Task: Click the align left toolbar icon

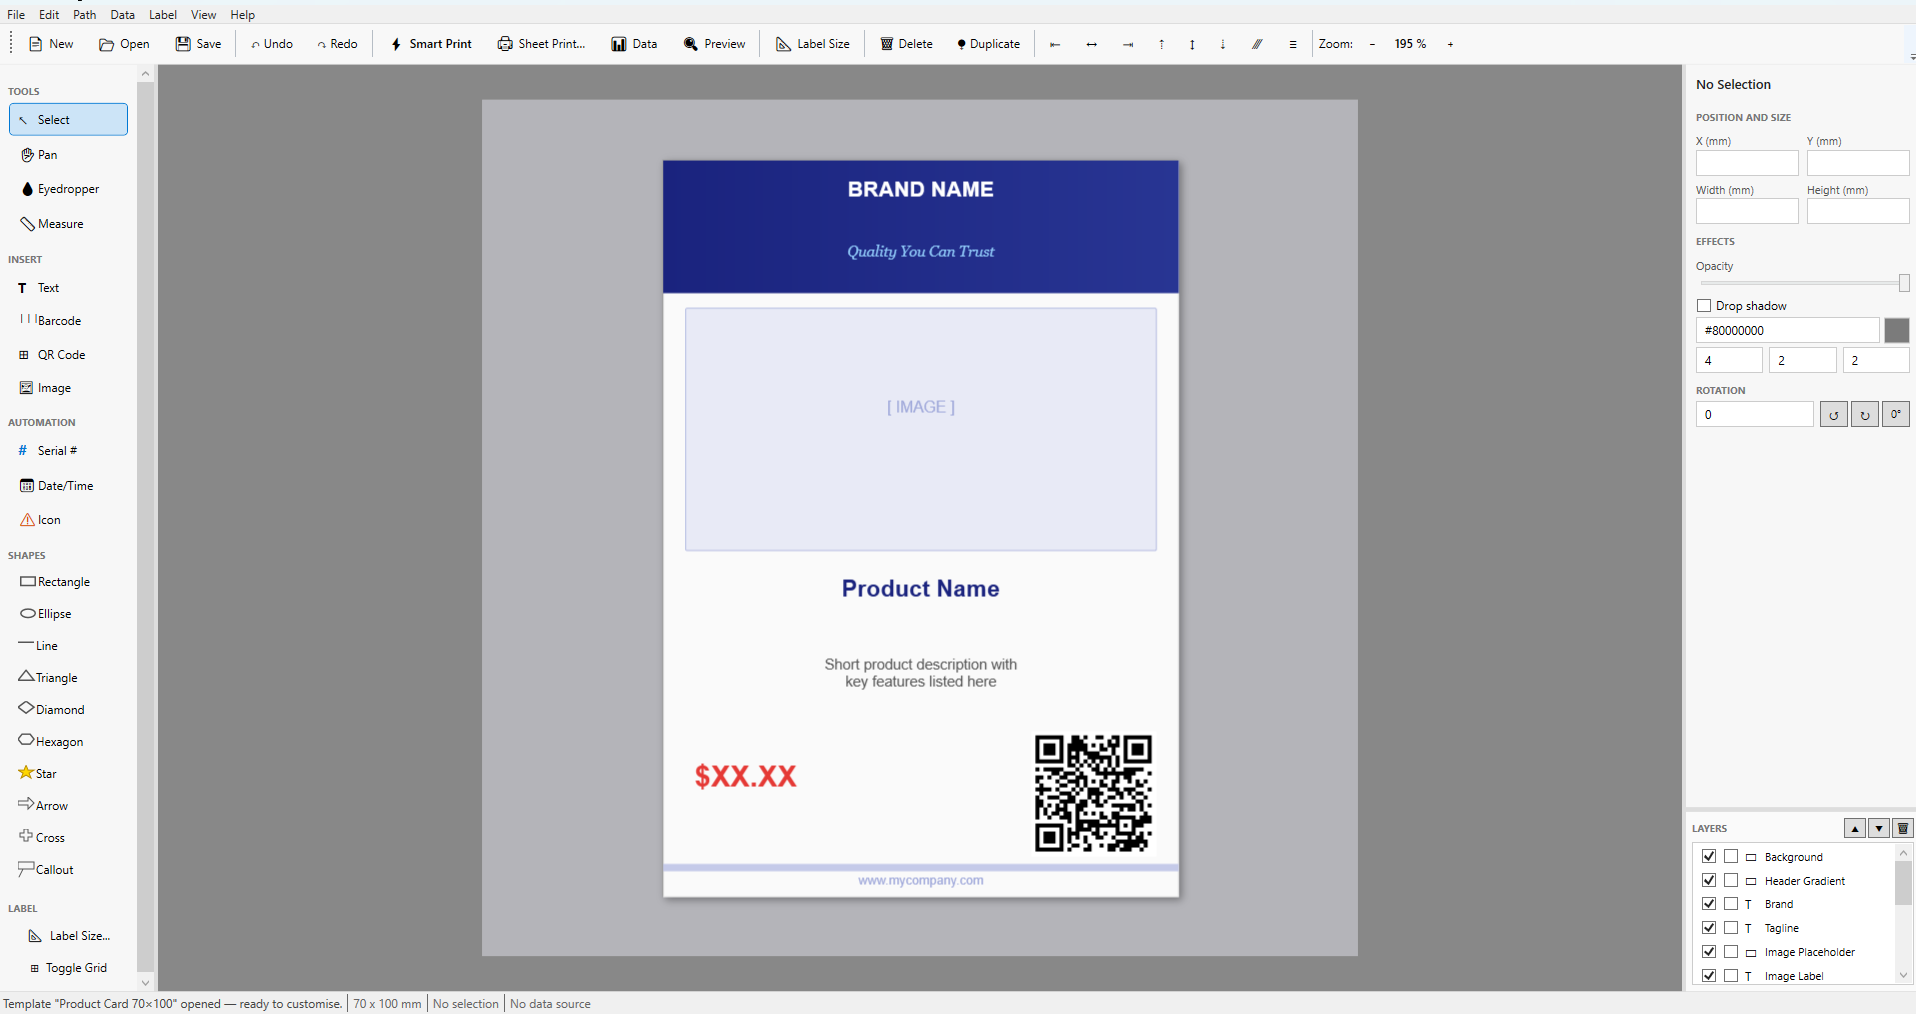Action: [1055, 44]
